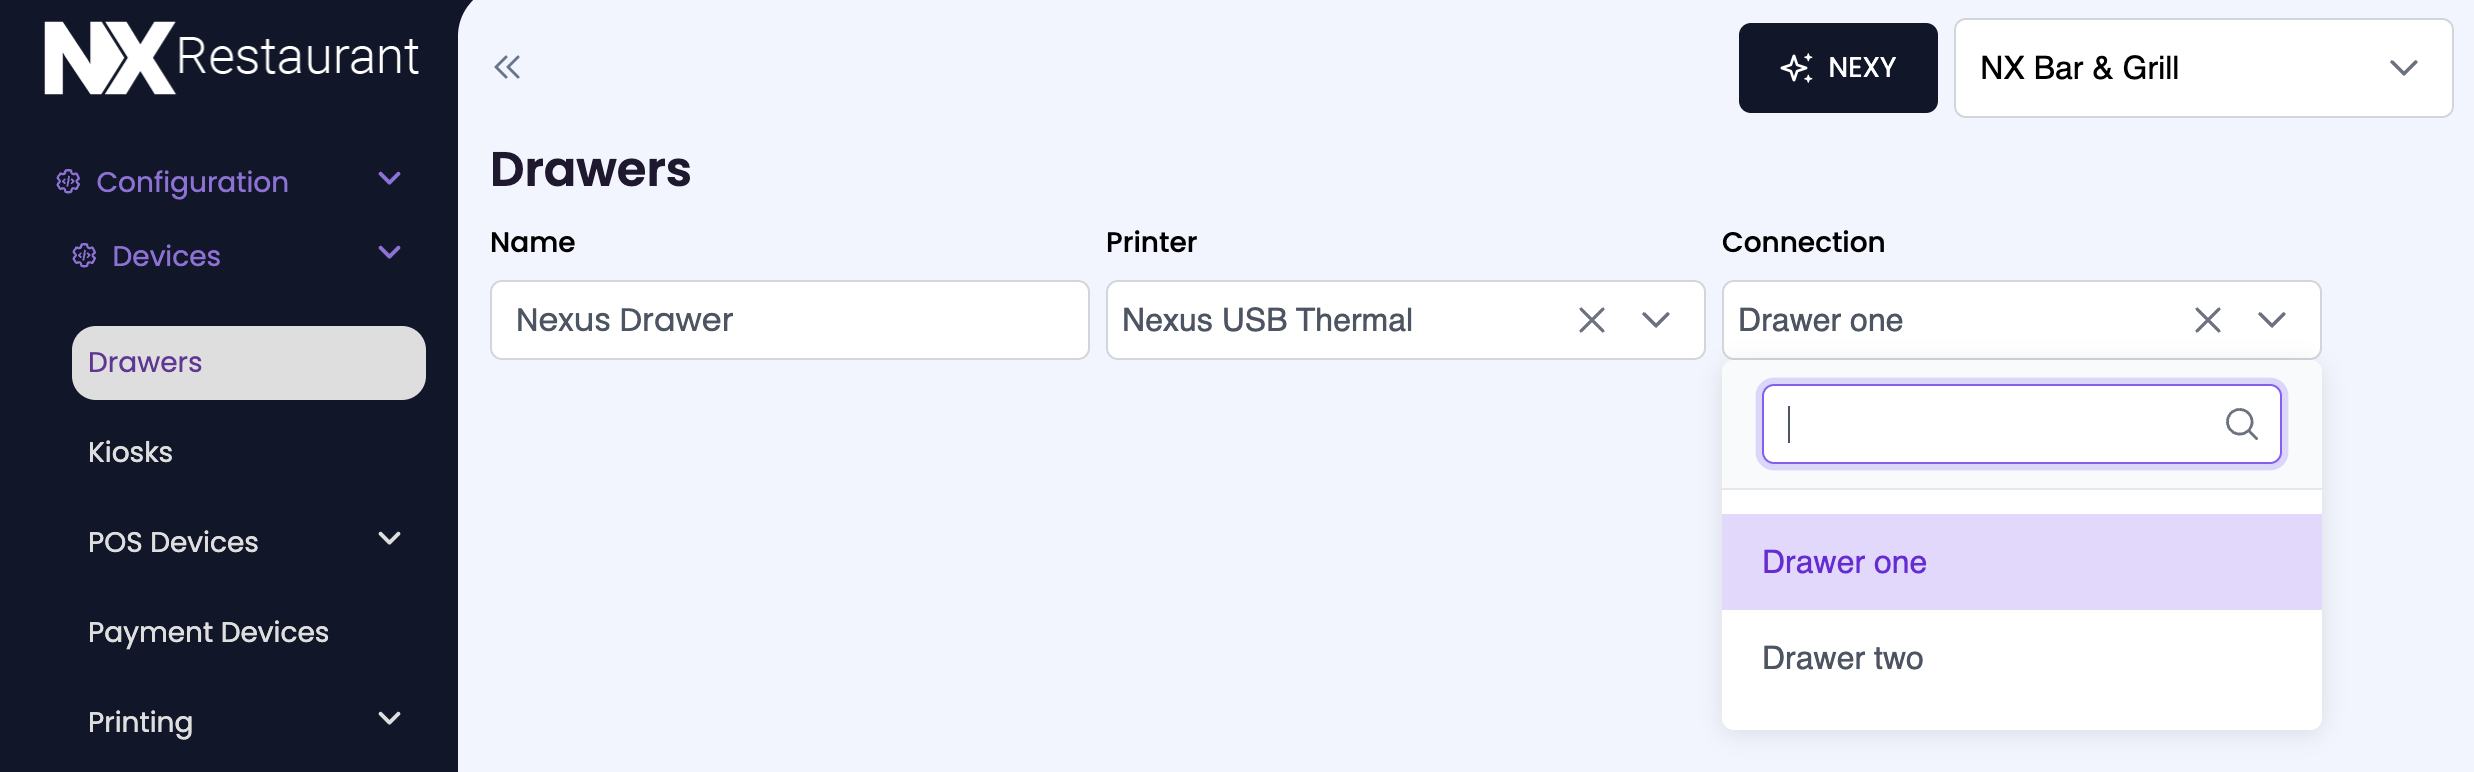
Task: Clear the Drawer one connection selection
Action: coord(2207,320)
